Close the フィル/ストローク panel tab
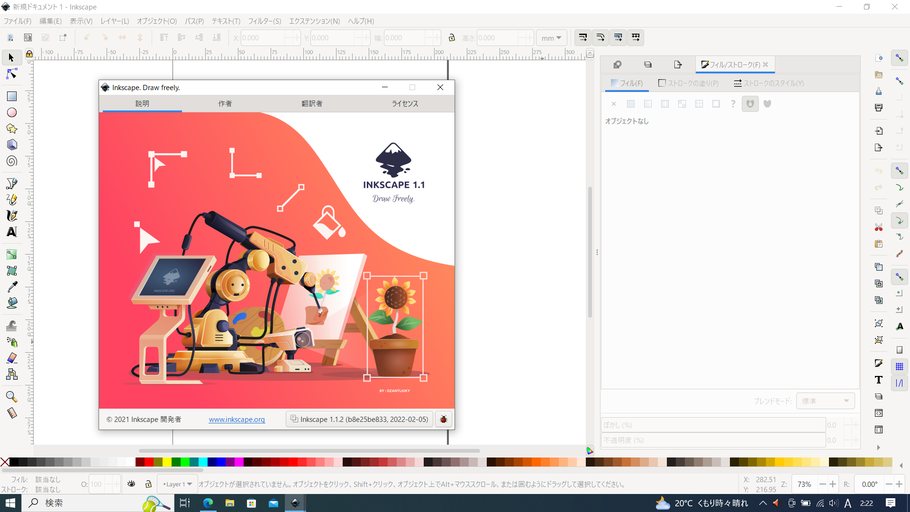This screenshot has width=910, height=512. pos(765,64)
